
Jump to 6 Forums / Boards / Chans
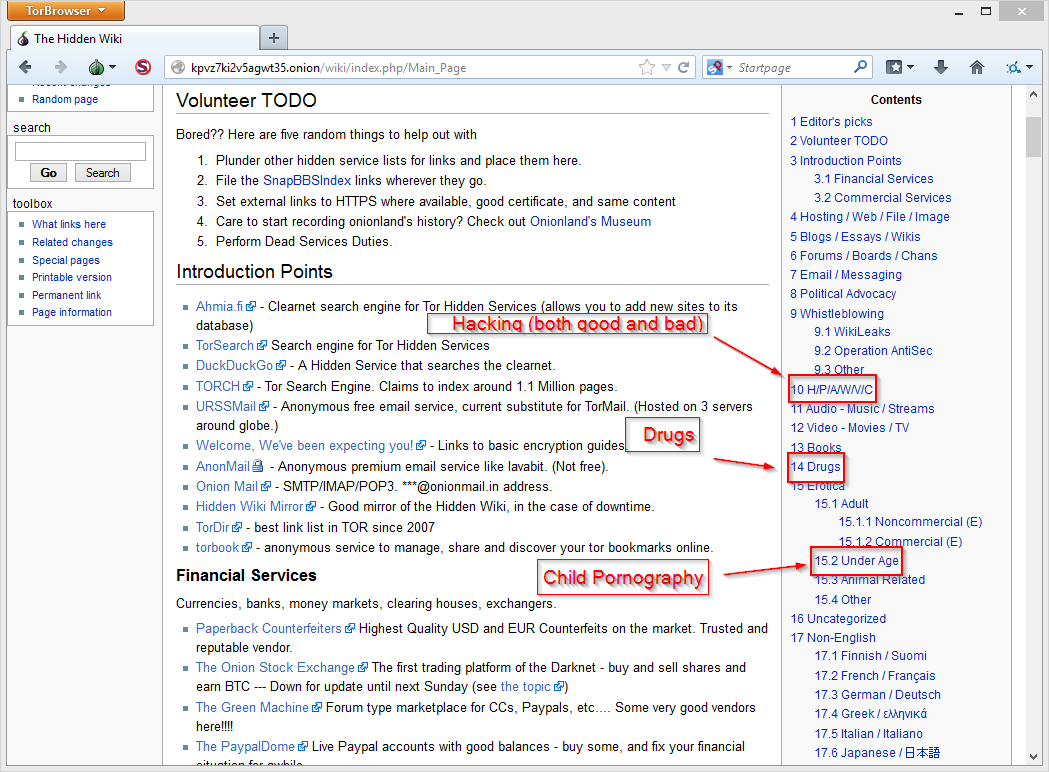pyautogui.click(x=864, y=256)
